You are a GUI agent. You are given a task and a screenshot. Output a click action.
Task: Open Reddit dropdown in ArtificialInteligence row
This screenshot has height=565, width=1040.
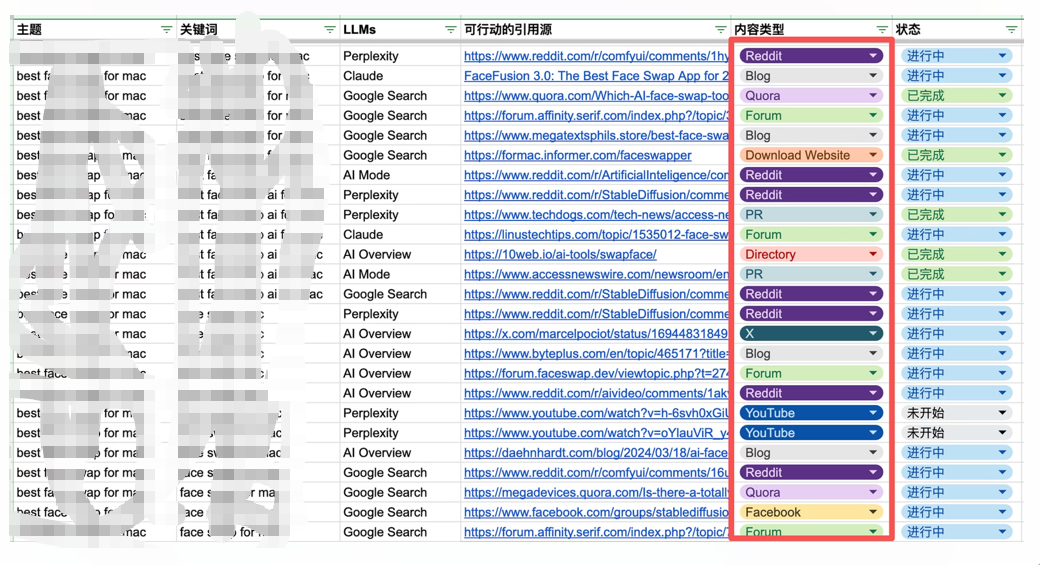click(811, 175)
